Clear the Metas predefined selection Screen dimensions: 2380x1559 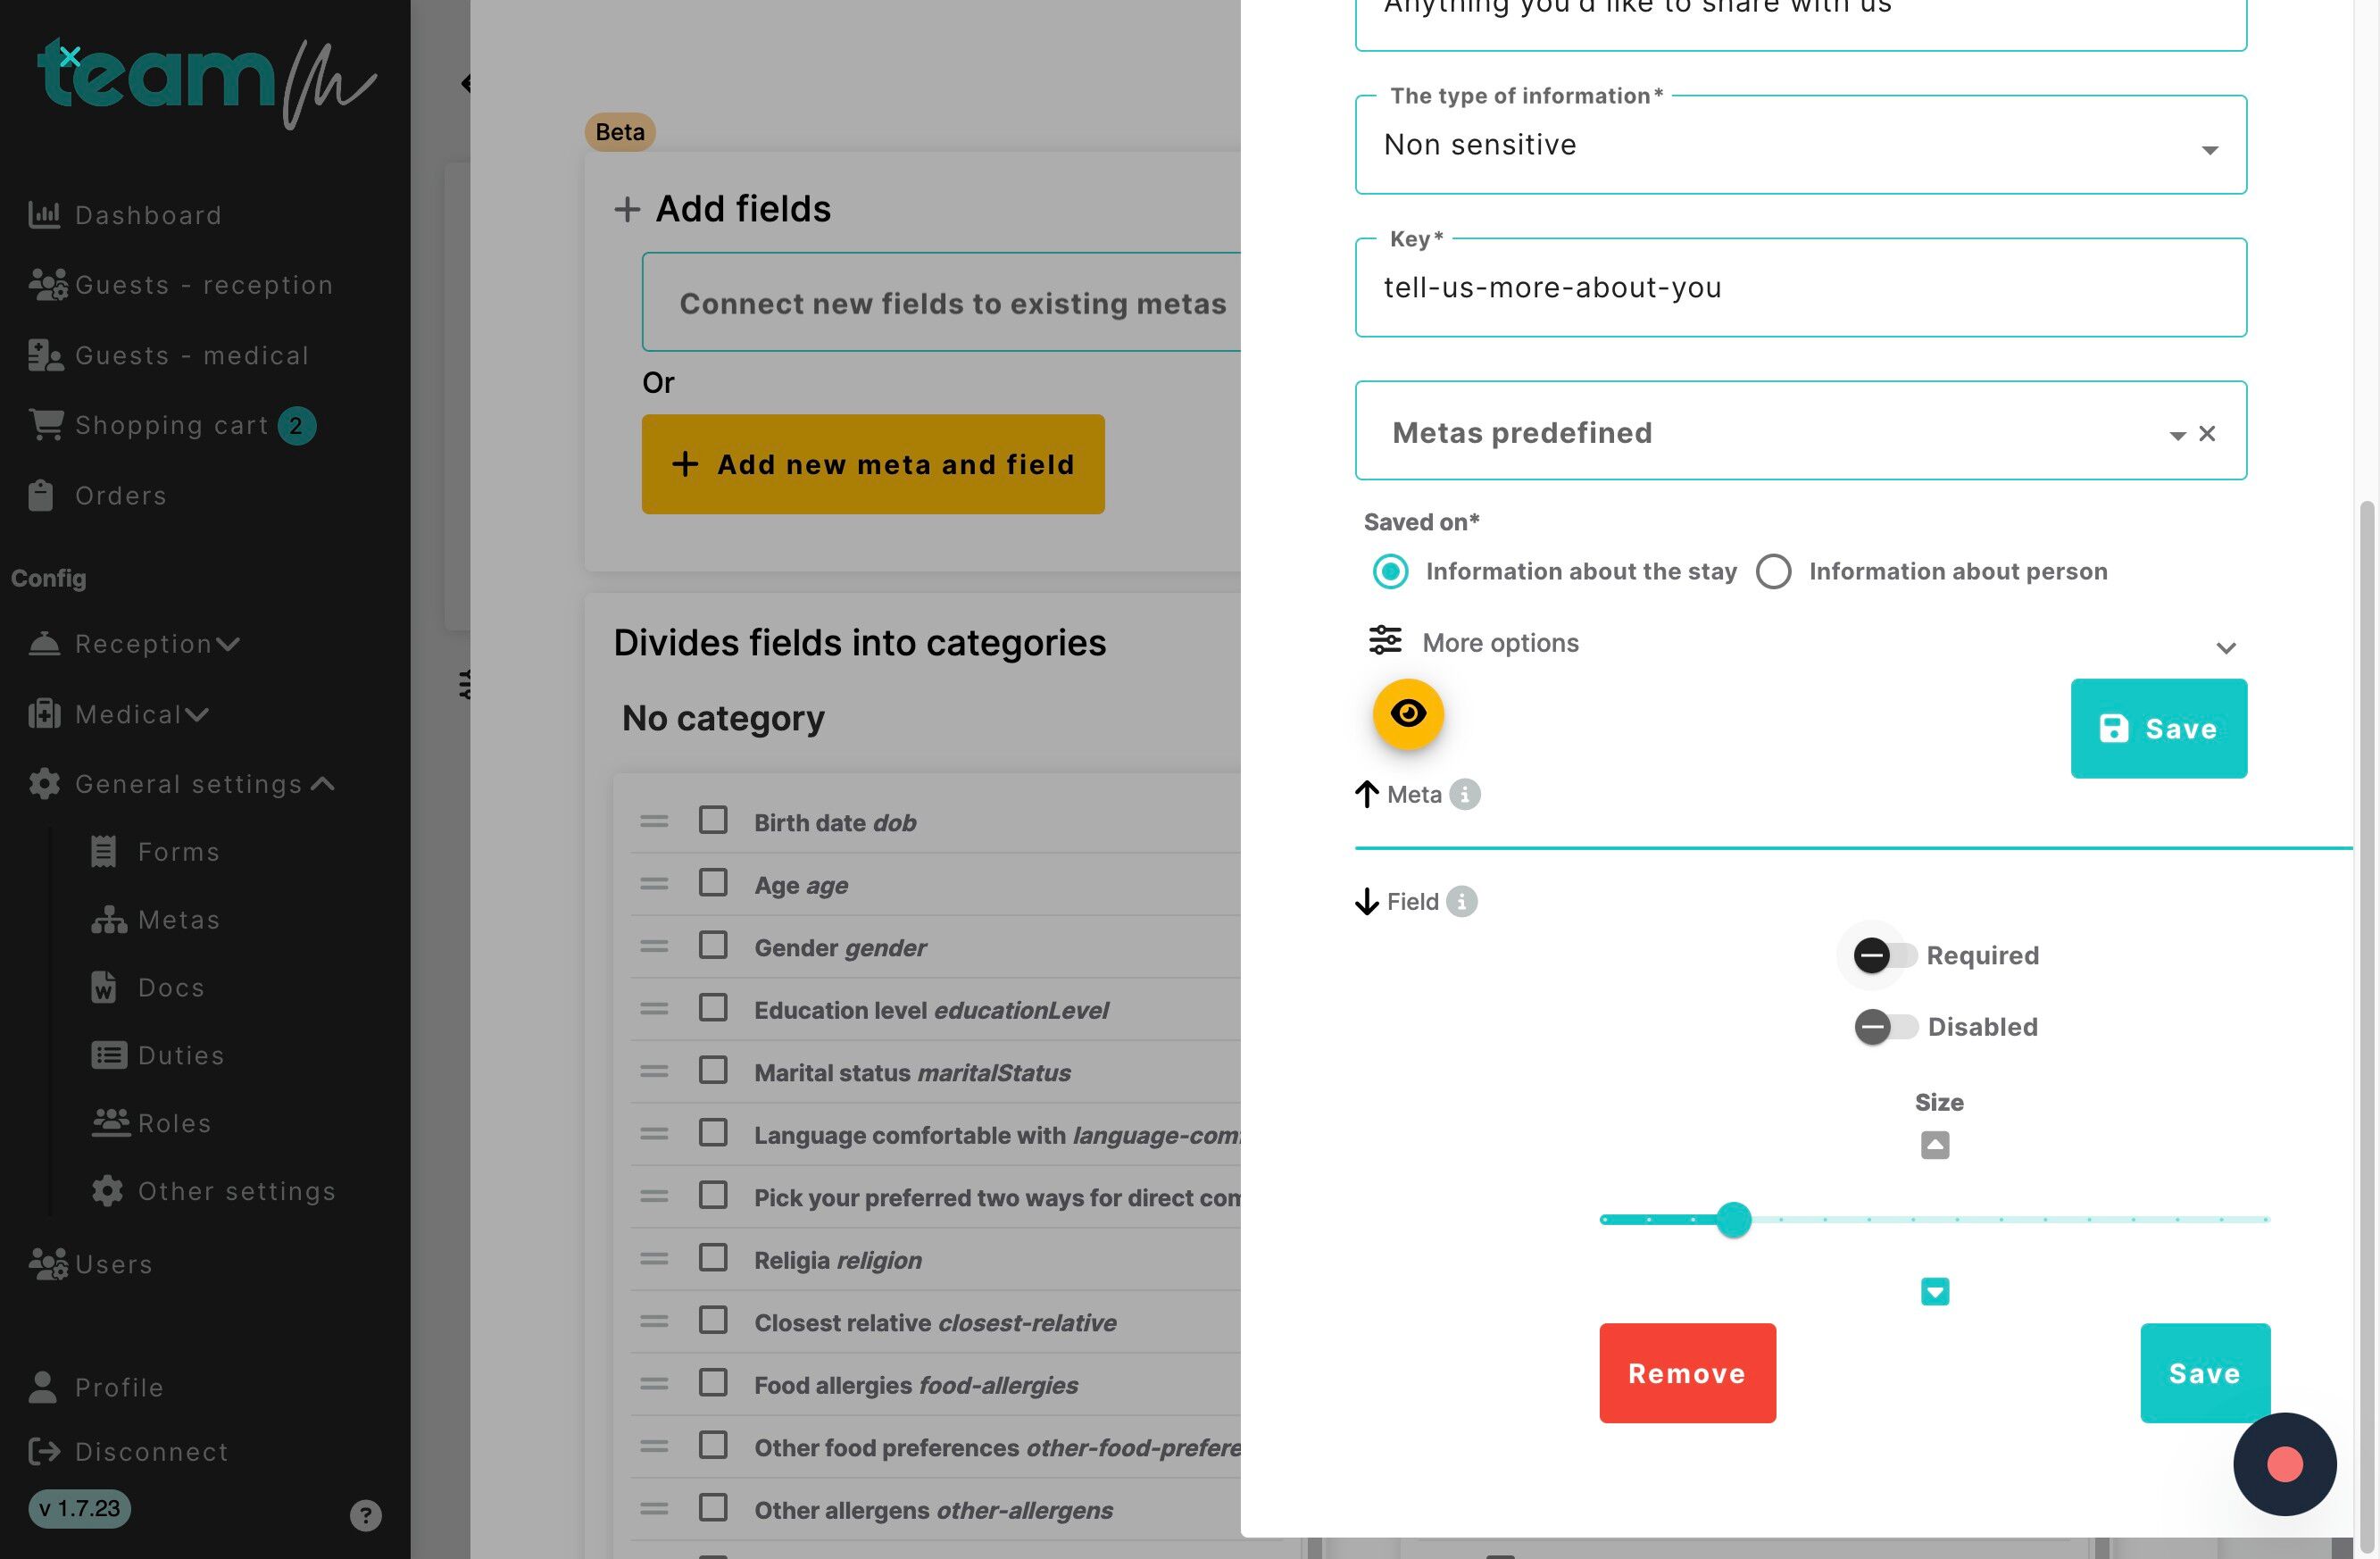click(2207, 434)
